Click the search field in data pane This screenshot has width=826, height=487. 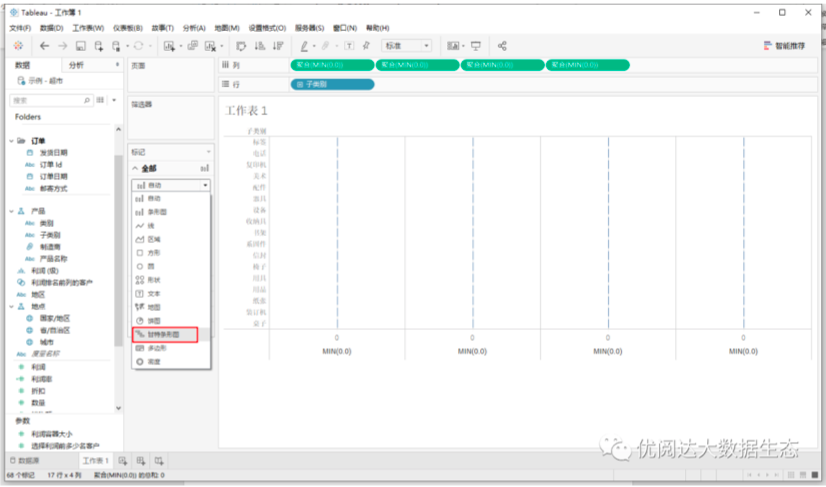coord(51,100)
